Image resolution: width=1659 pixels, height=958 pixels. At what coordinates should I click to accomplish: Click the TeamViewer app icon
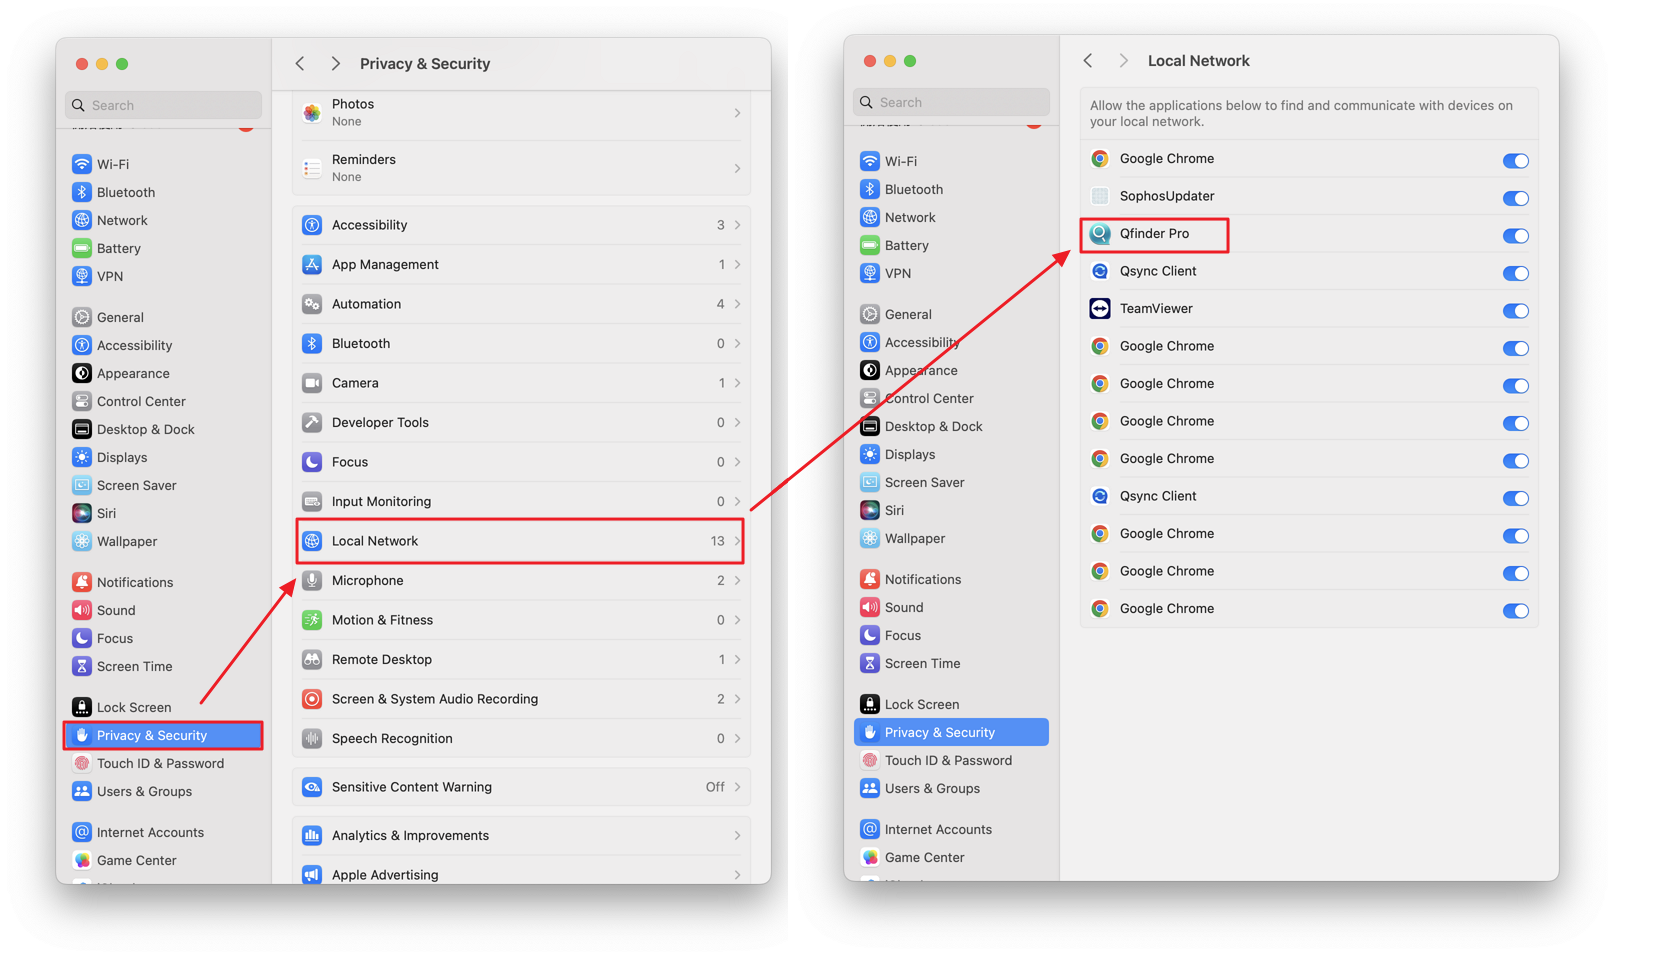[1100, 309]
